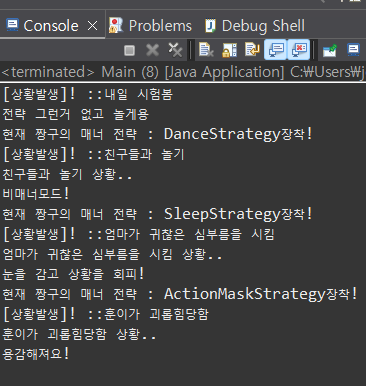Click the line '눈을 감고 상황을 회피!'

[73, 274]
